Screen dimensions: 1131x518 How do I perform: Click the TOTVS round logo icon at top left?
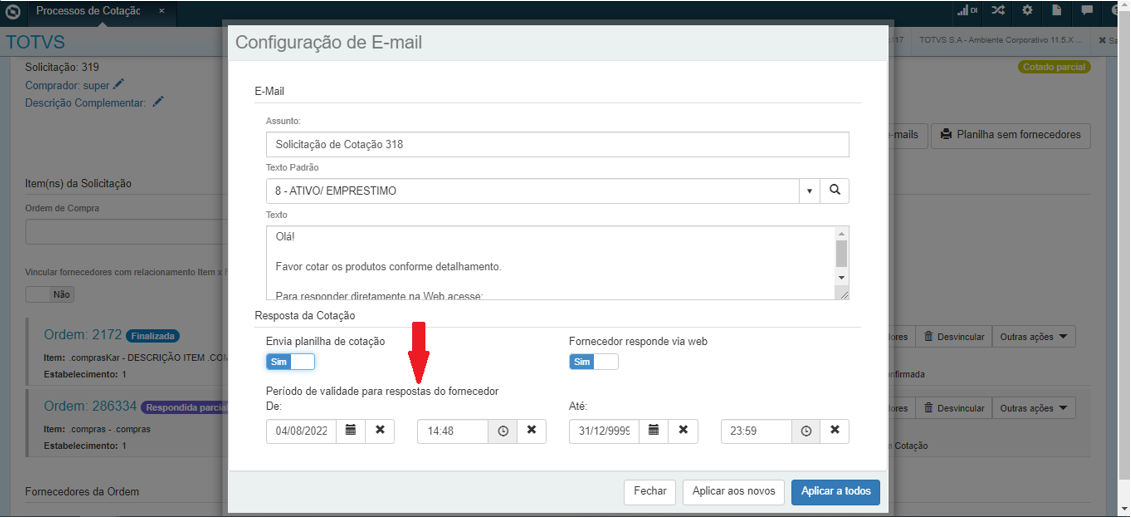[12, 12]
